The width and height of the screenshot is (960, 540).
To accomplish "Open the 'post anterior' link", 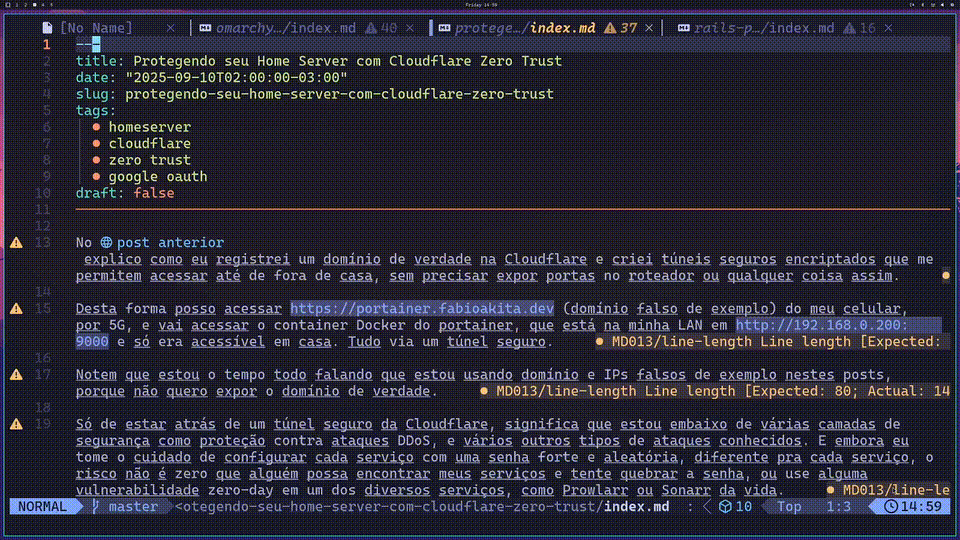I will pos(170,242).
